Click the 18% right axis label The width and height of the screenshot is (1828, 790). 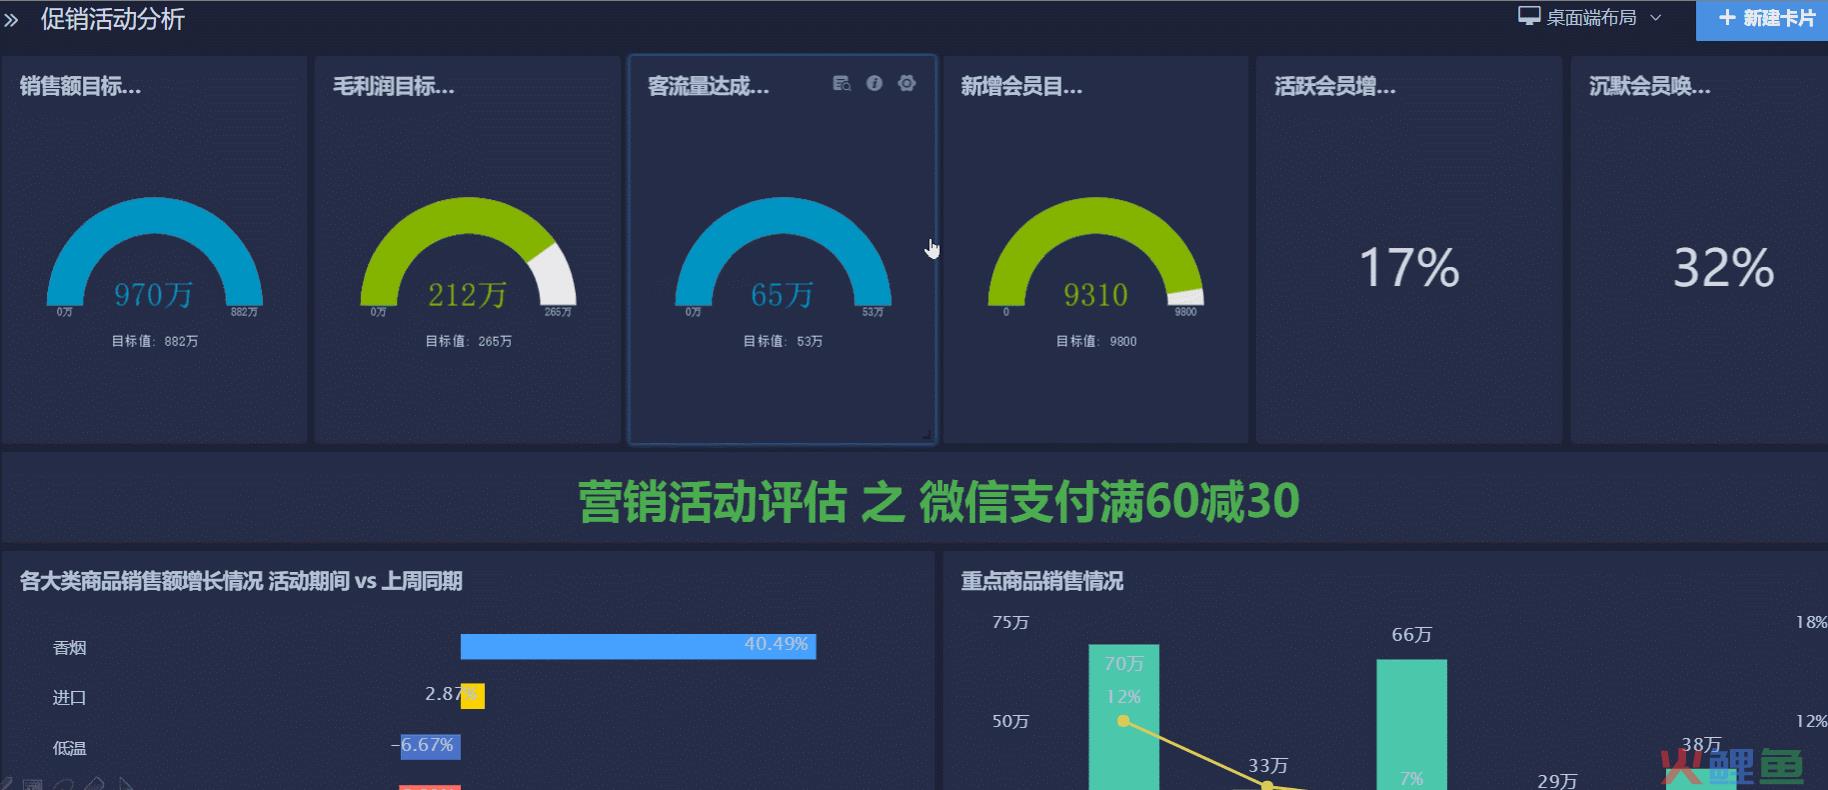pos(1811,622)
